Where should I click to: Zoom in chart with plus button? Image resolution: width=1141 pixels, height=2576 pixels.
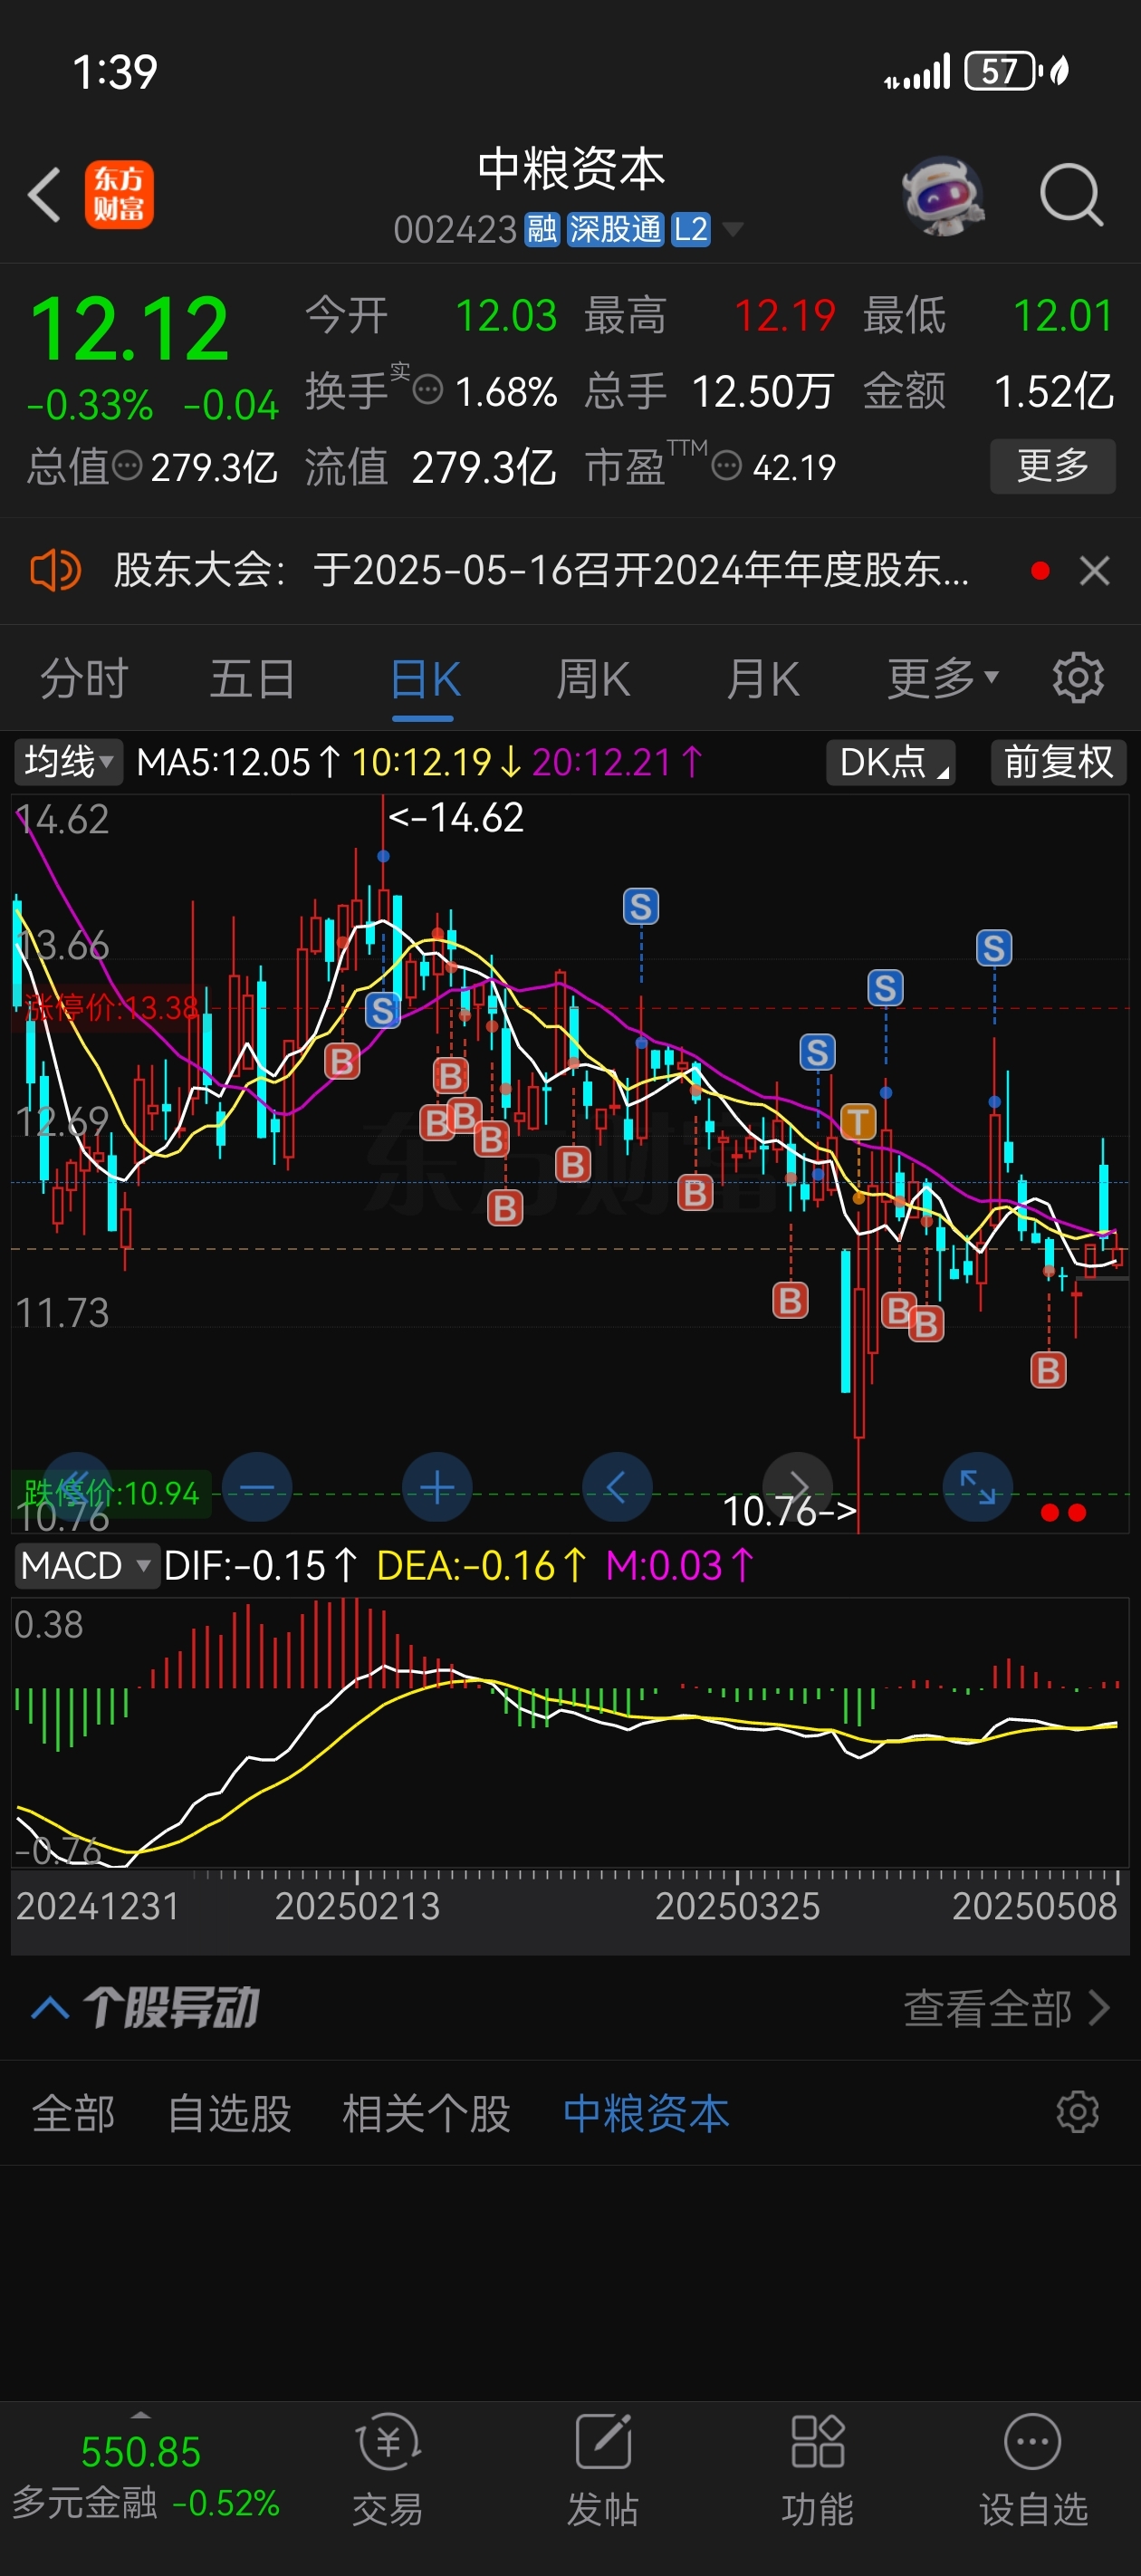coord(437,1487)
